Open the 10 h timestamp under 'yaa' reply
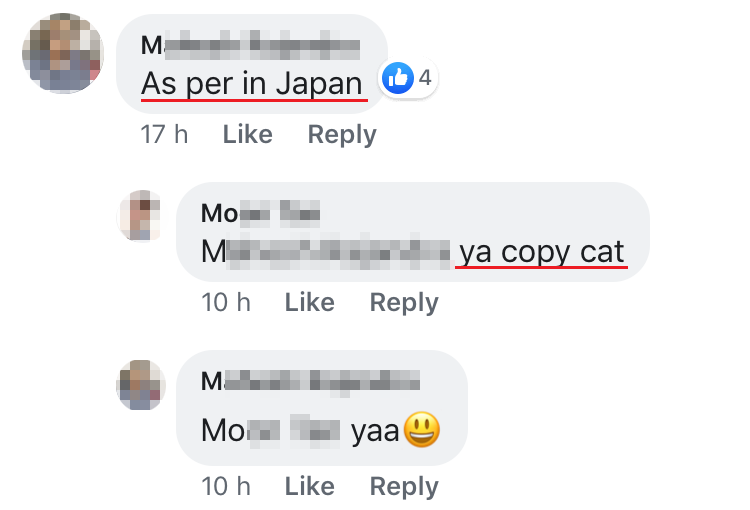This screenshot has width=750, height=510. coord(226,487)
